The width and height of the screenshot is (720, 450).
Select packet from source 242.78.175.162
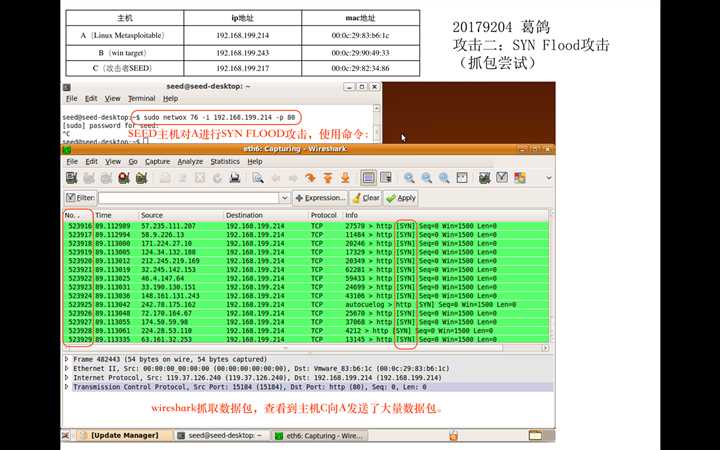tap(306, 304)
